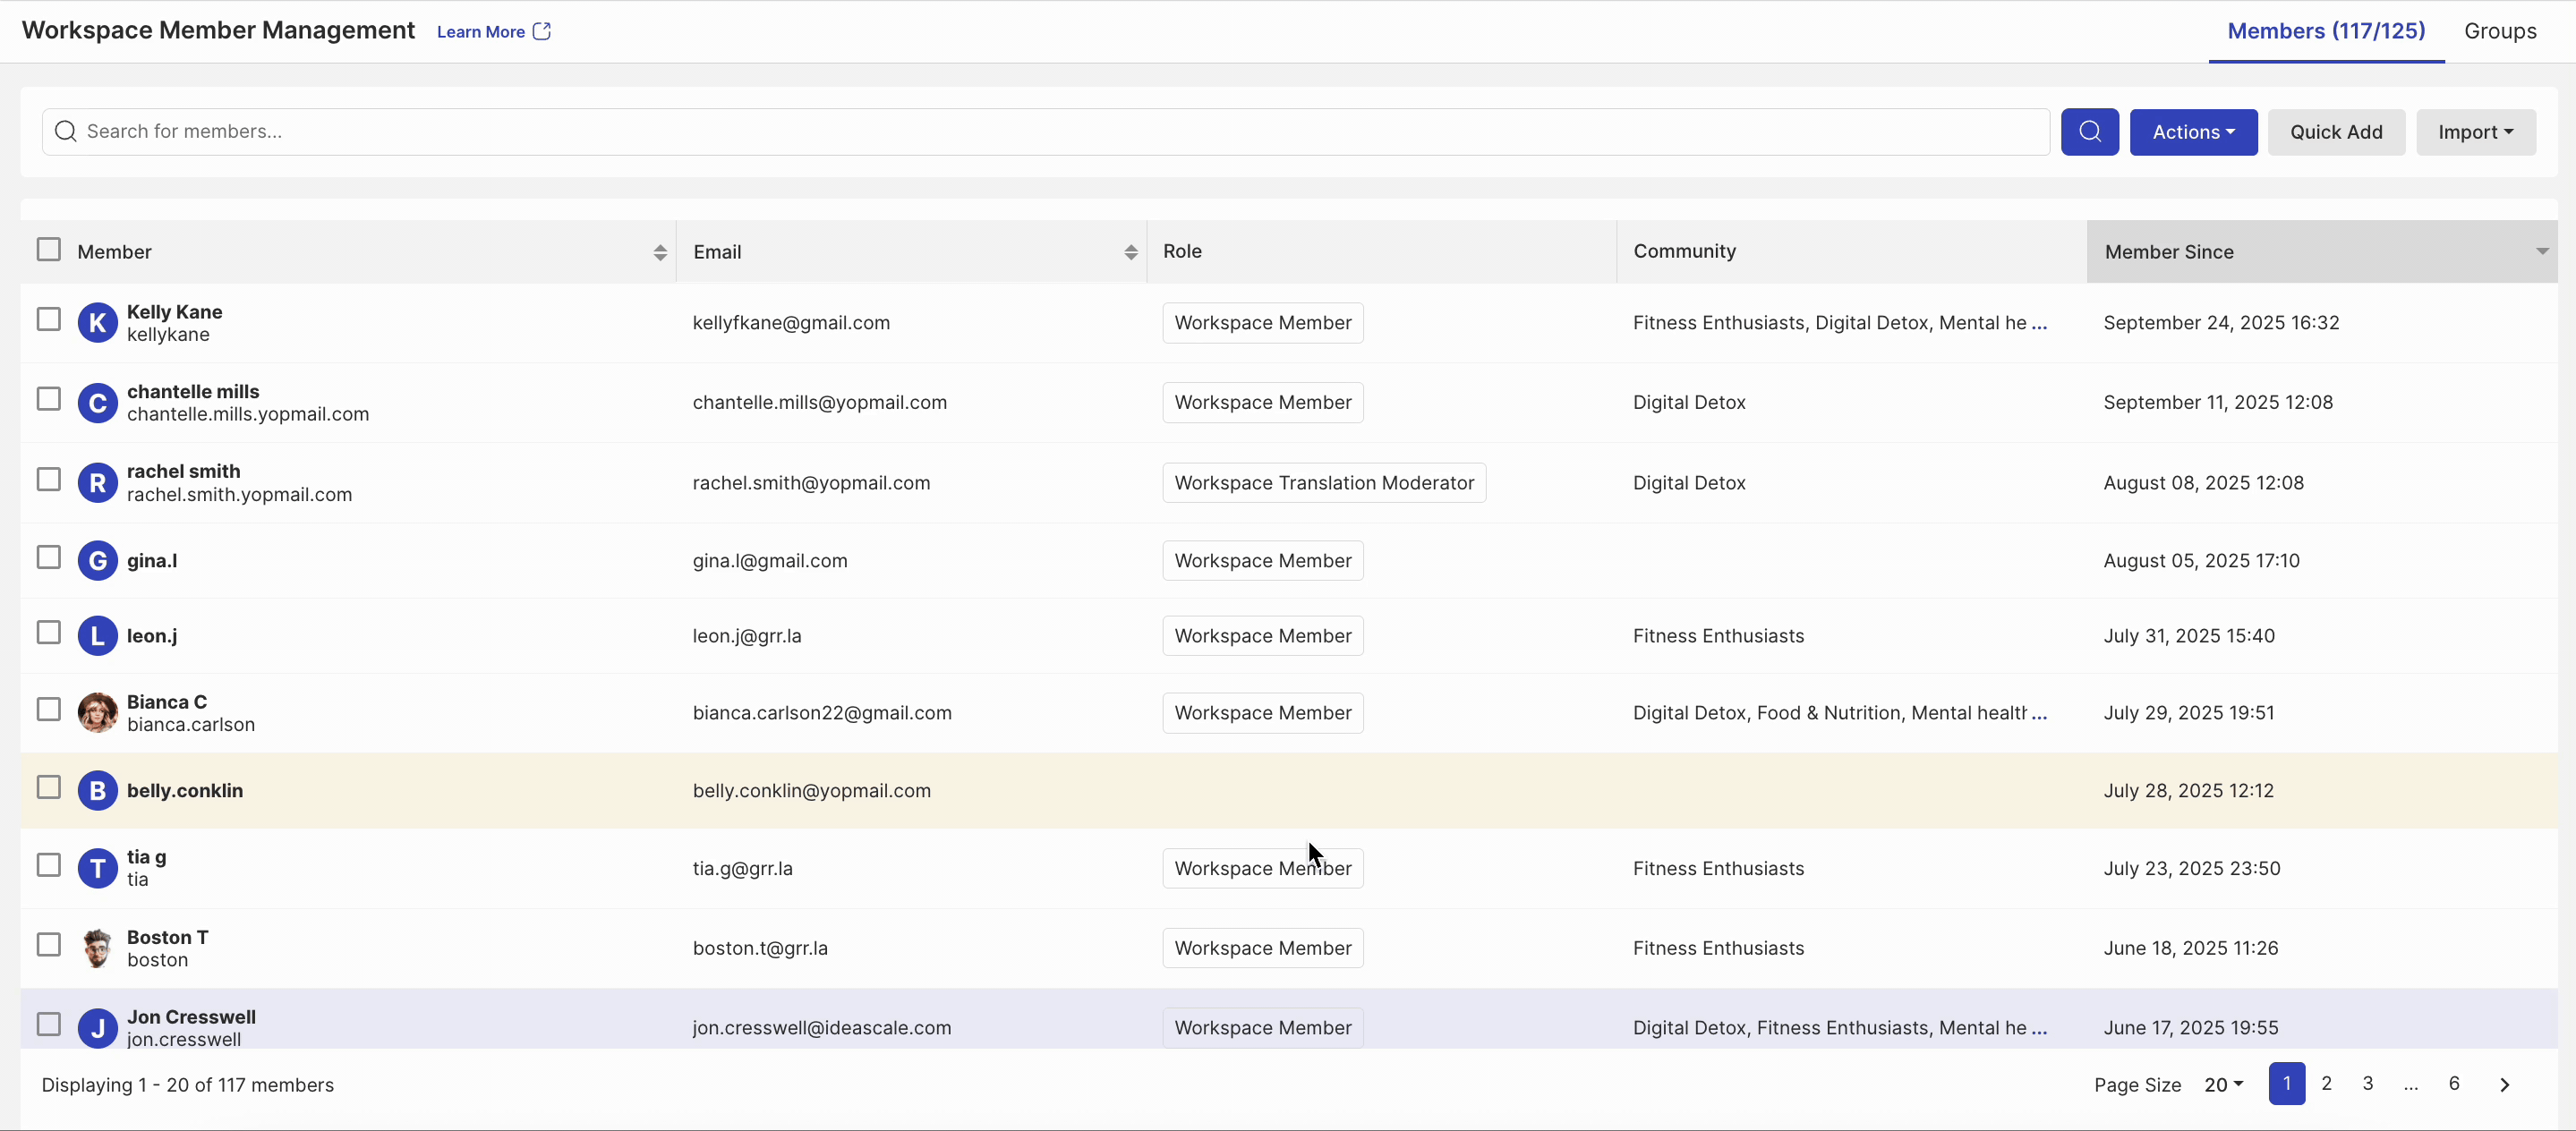
Task: Open the Actions dropdown menu
Action: click(2193, 132)
